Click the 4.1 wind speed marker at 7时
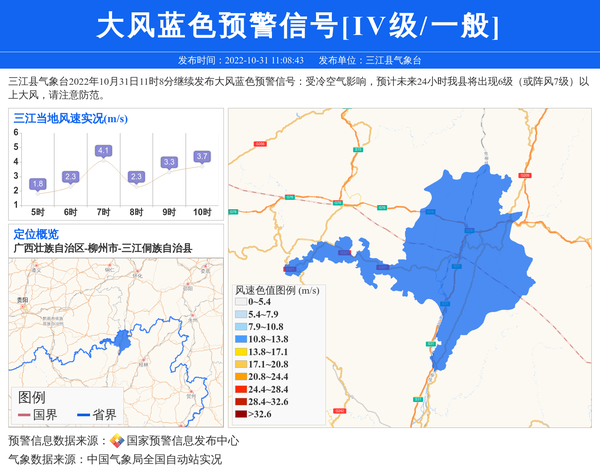This screenshot has height=471, width=600. pos(103,151)
